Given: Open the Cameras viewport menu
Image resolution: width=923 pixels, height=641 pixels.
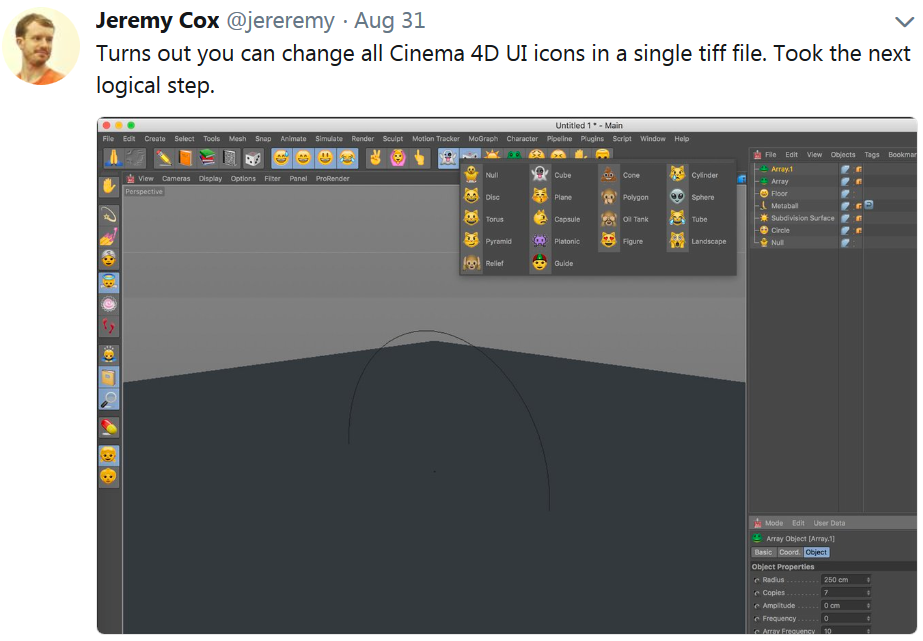Looking at the screenshot, I should [176, 178].
